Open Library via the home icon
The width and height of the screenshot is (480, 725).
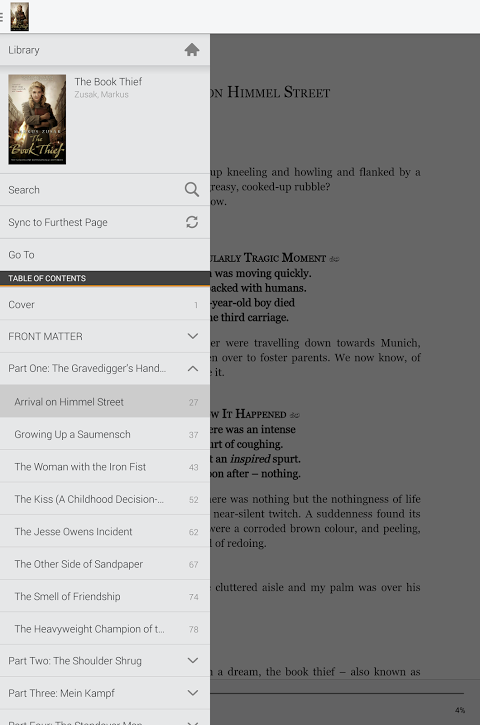(x=191, y=49)
